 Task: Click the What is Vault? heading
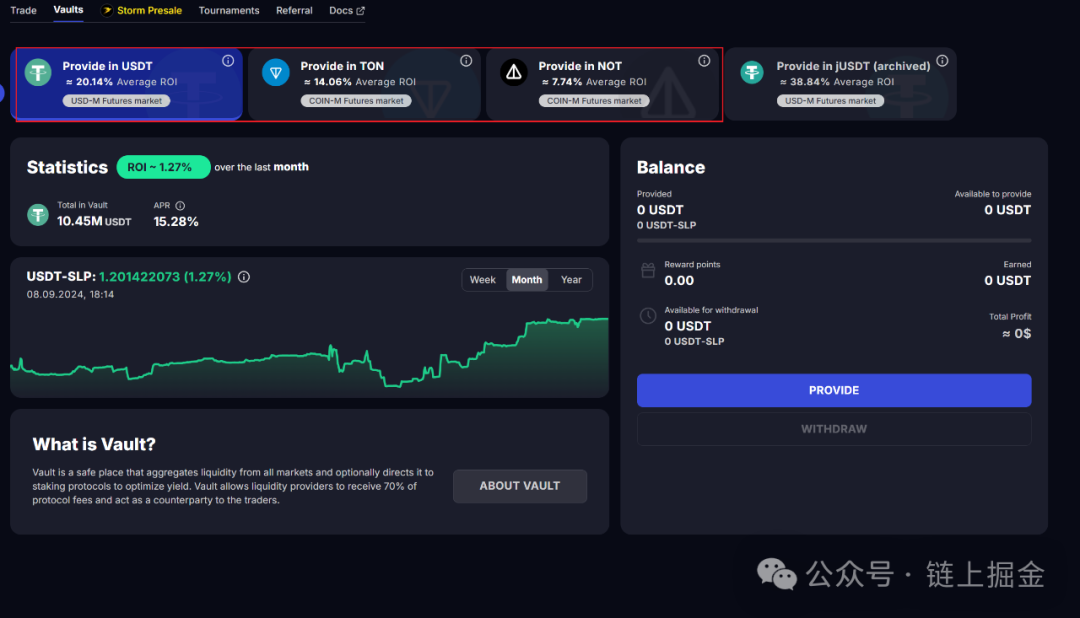pos(94,444)
